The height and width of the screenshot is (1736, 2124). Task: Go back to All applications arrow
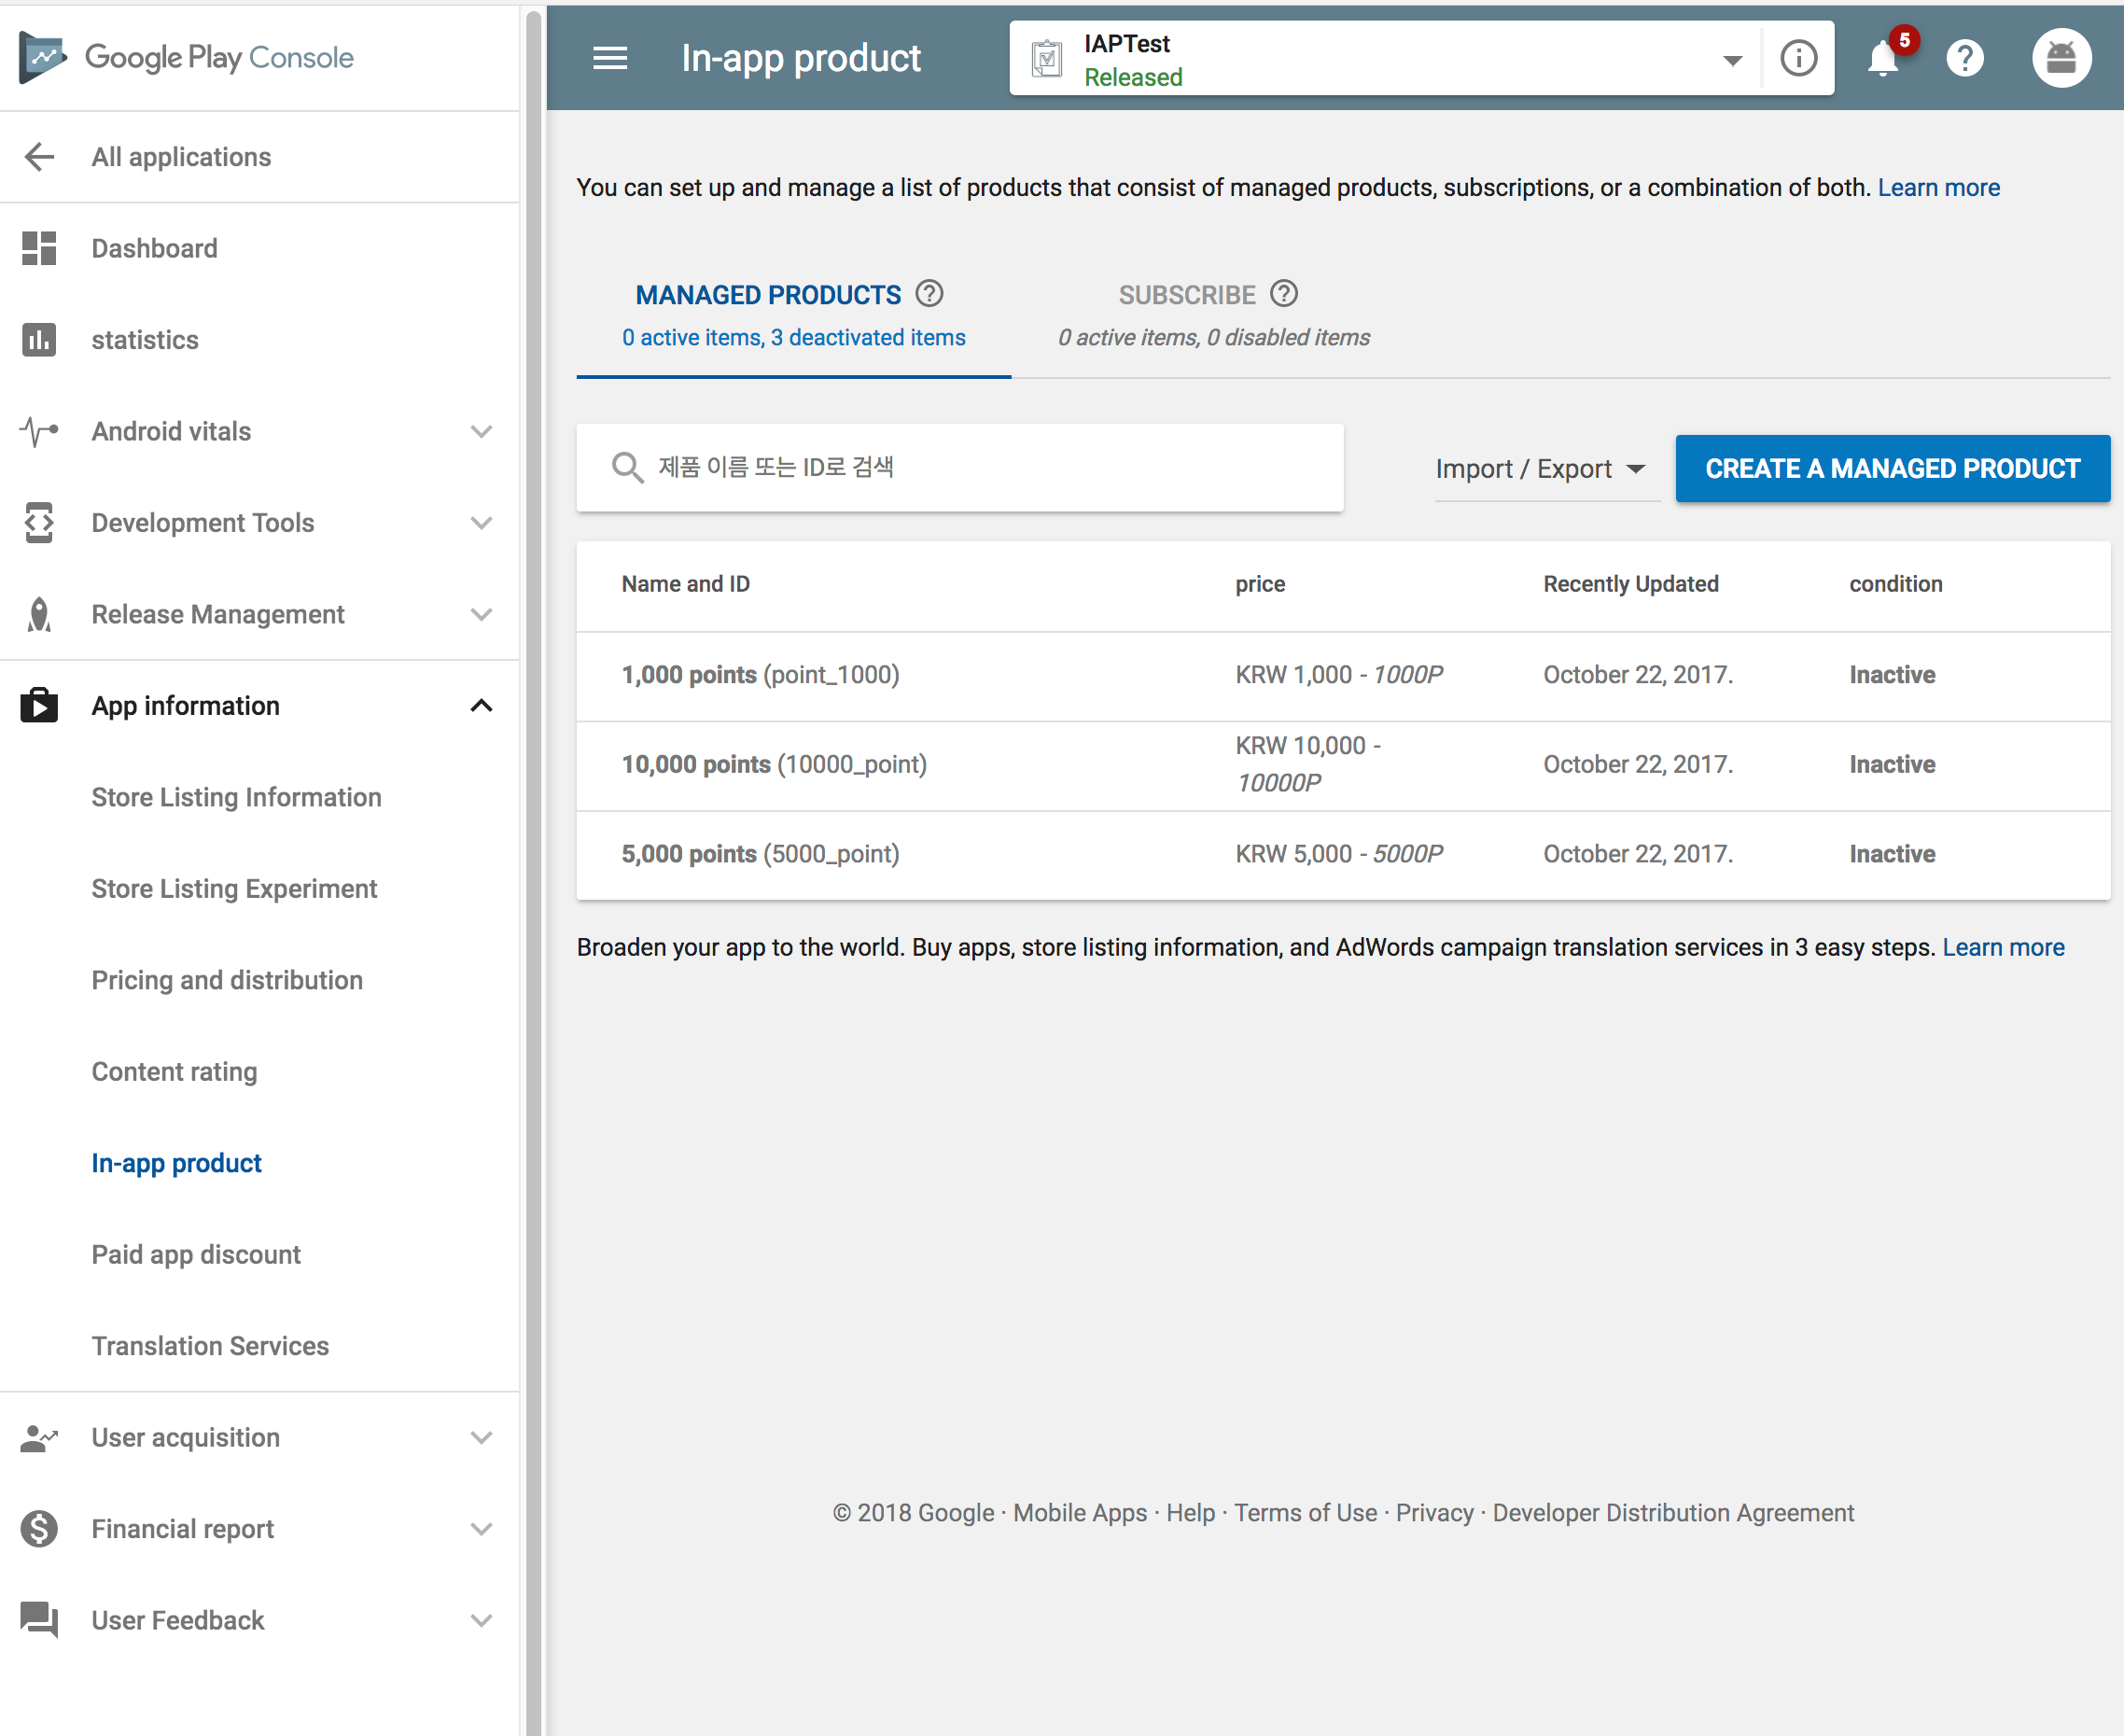(40, 157)
